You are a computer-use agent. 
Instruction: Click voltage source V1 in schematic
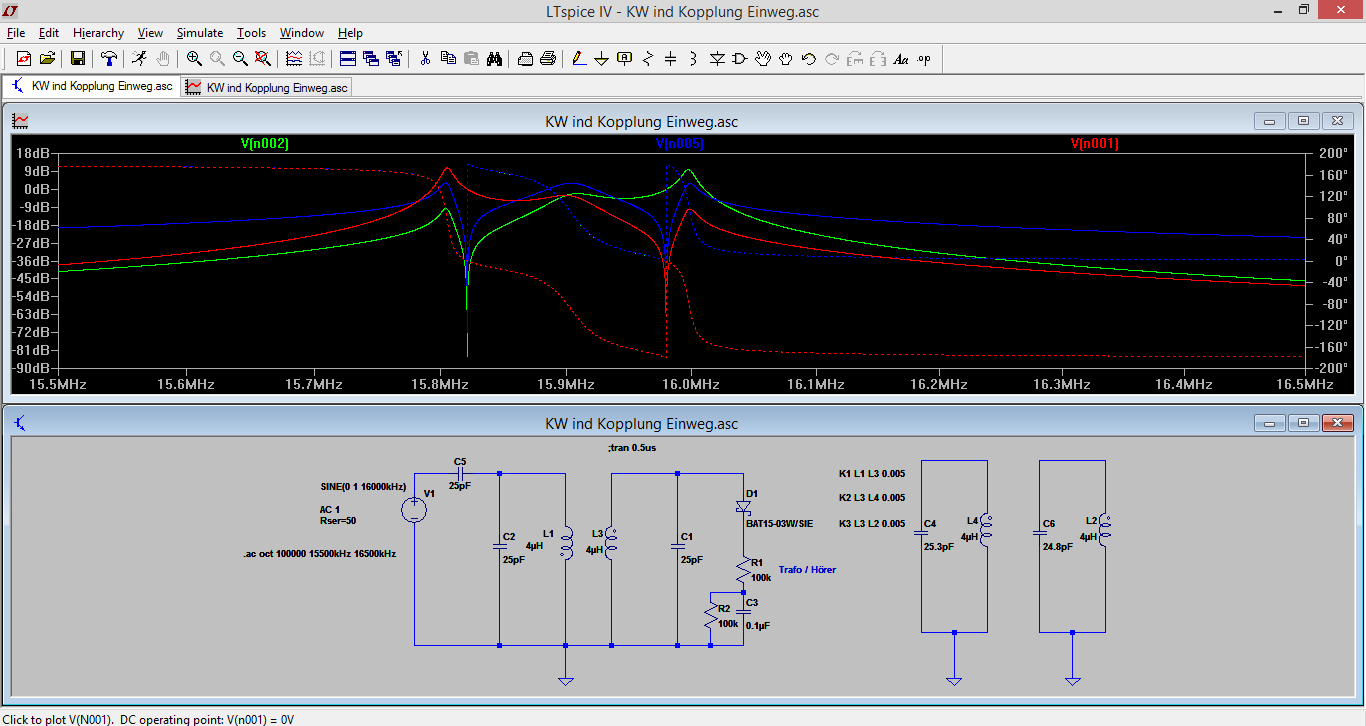(x=414, y=510)
